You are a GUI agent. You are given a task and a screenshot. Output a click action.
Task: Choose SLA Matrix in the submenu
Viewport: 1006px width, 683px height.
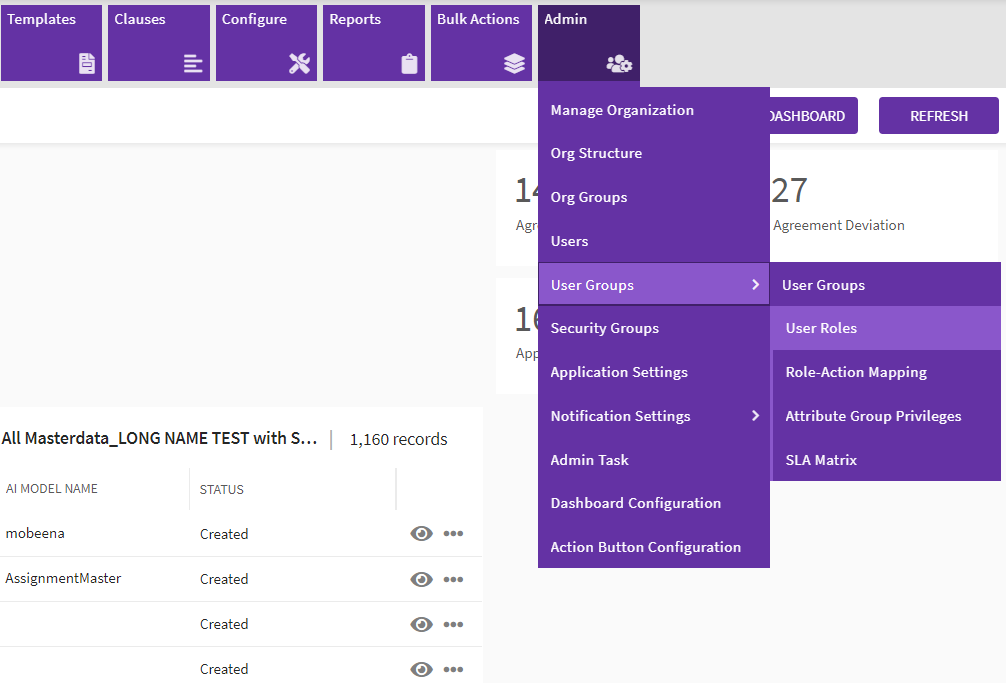coord(821,460)
